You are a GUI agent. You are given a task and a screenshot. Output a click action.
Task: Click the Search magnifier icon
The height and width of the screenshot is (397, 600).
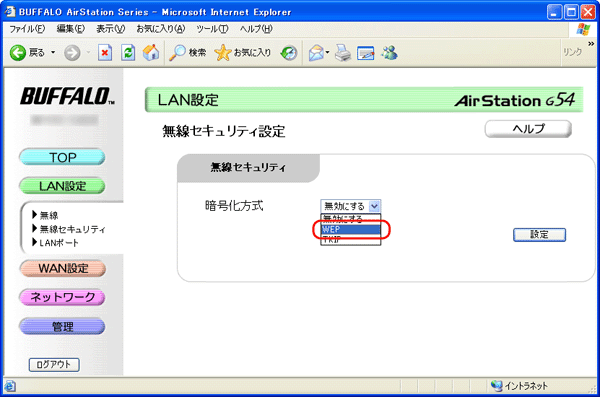click(x=177, y=52)
